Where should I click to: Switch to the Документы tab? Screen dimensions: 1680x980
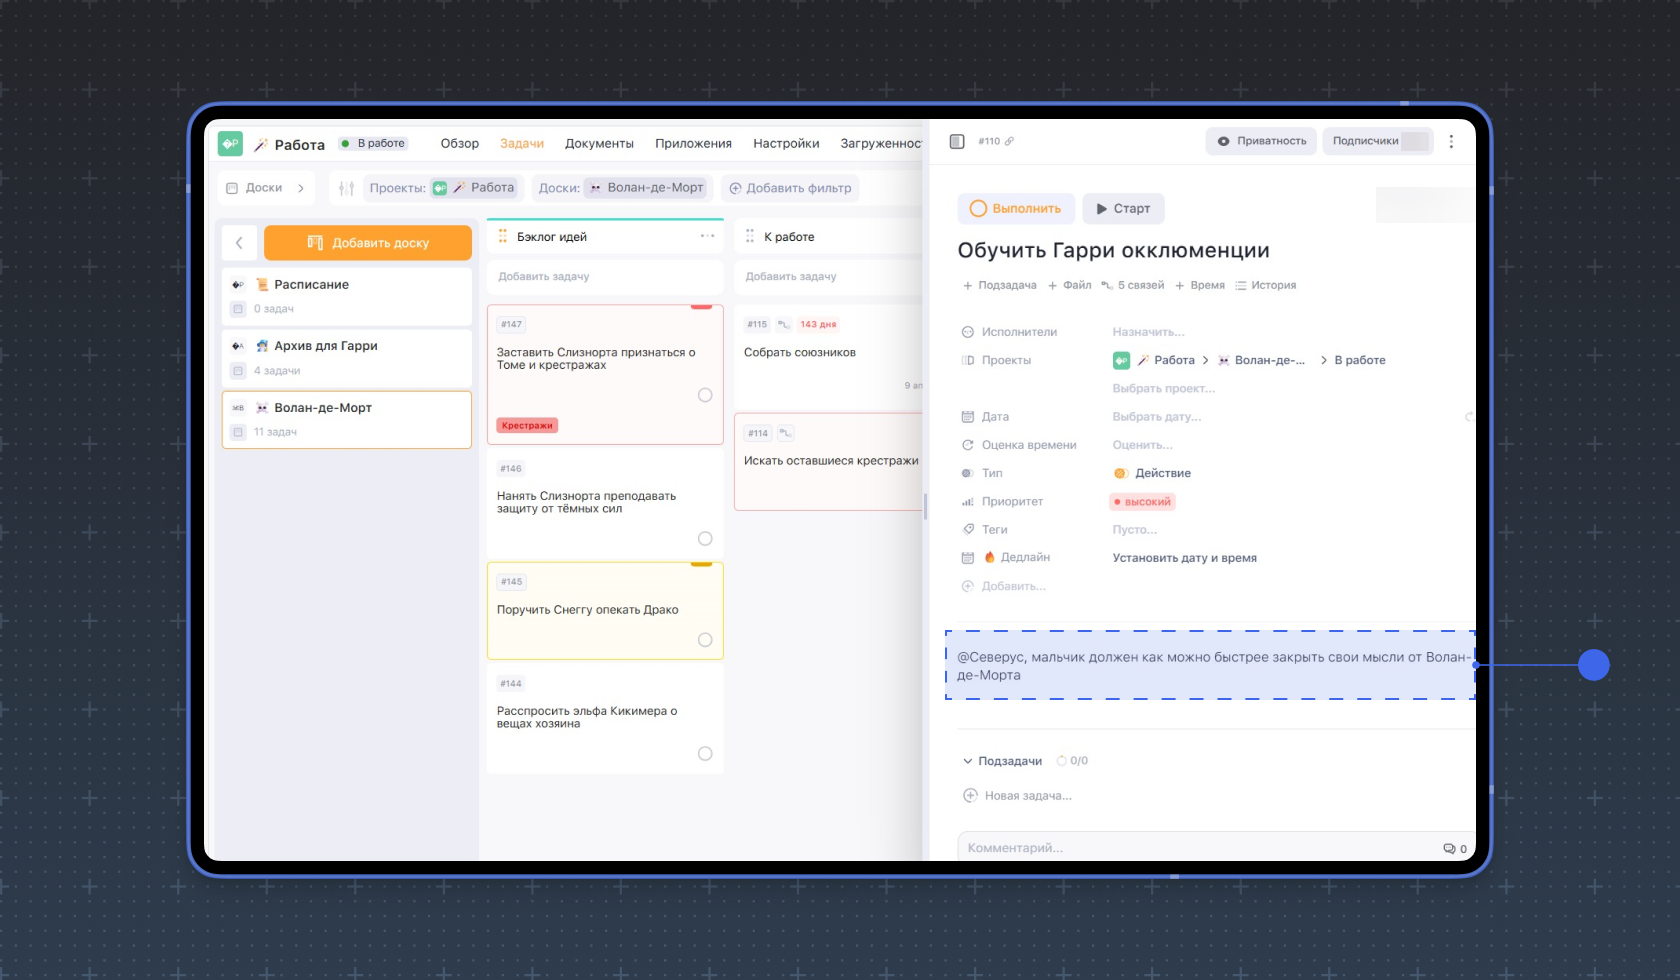599,144
